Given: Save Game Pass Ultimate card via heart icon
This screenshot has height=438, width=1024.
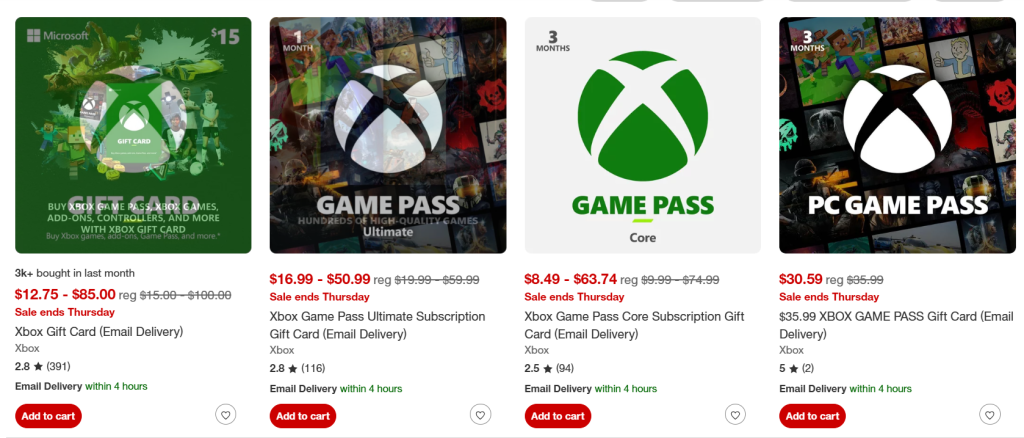Looking at the screenshot, I should (481, 415).
